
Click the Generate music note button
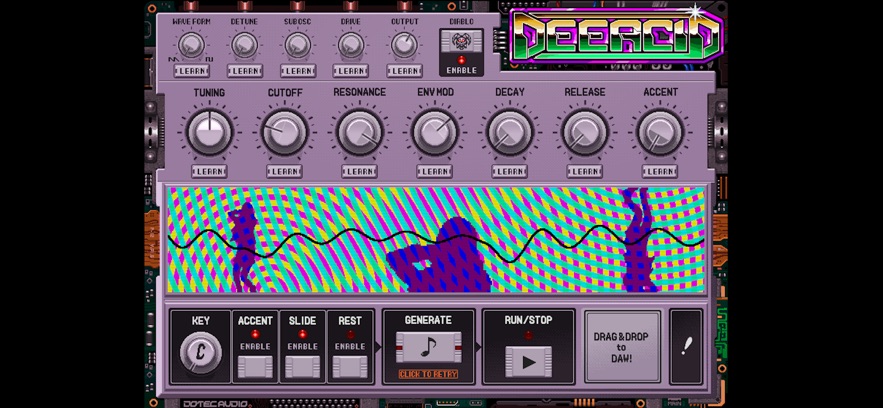[429, 347]
